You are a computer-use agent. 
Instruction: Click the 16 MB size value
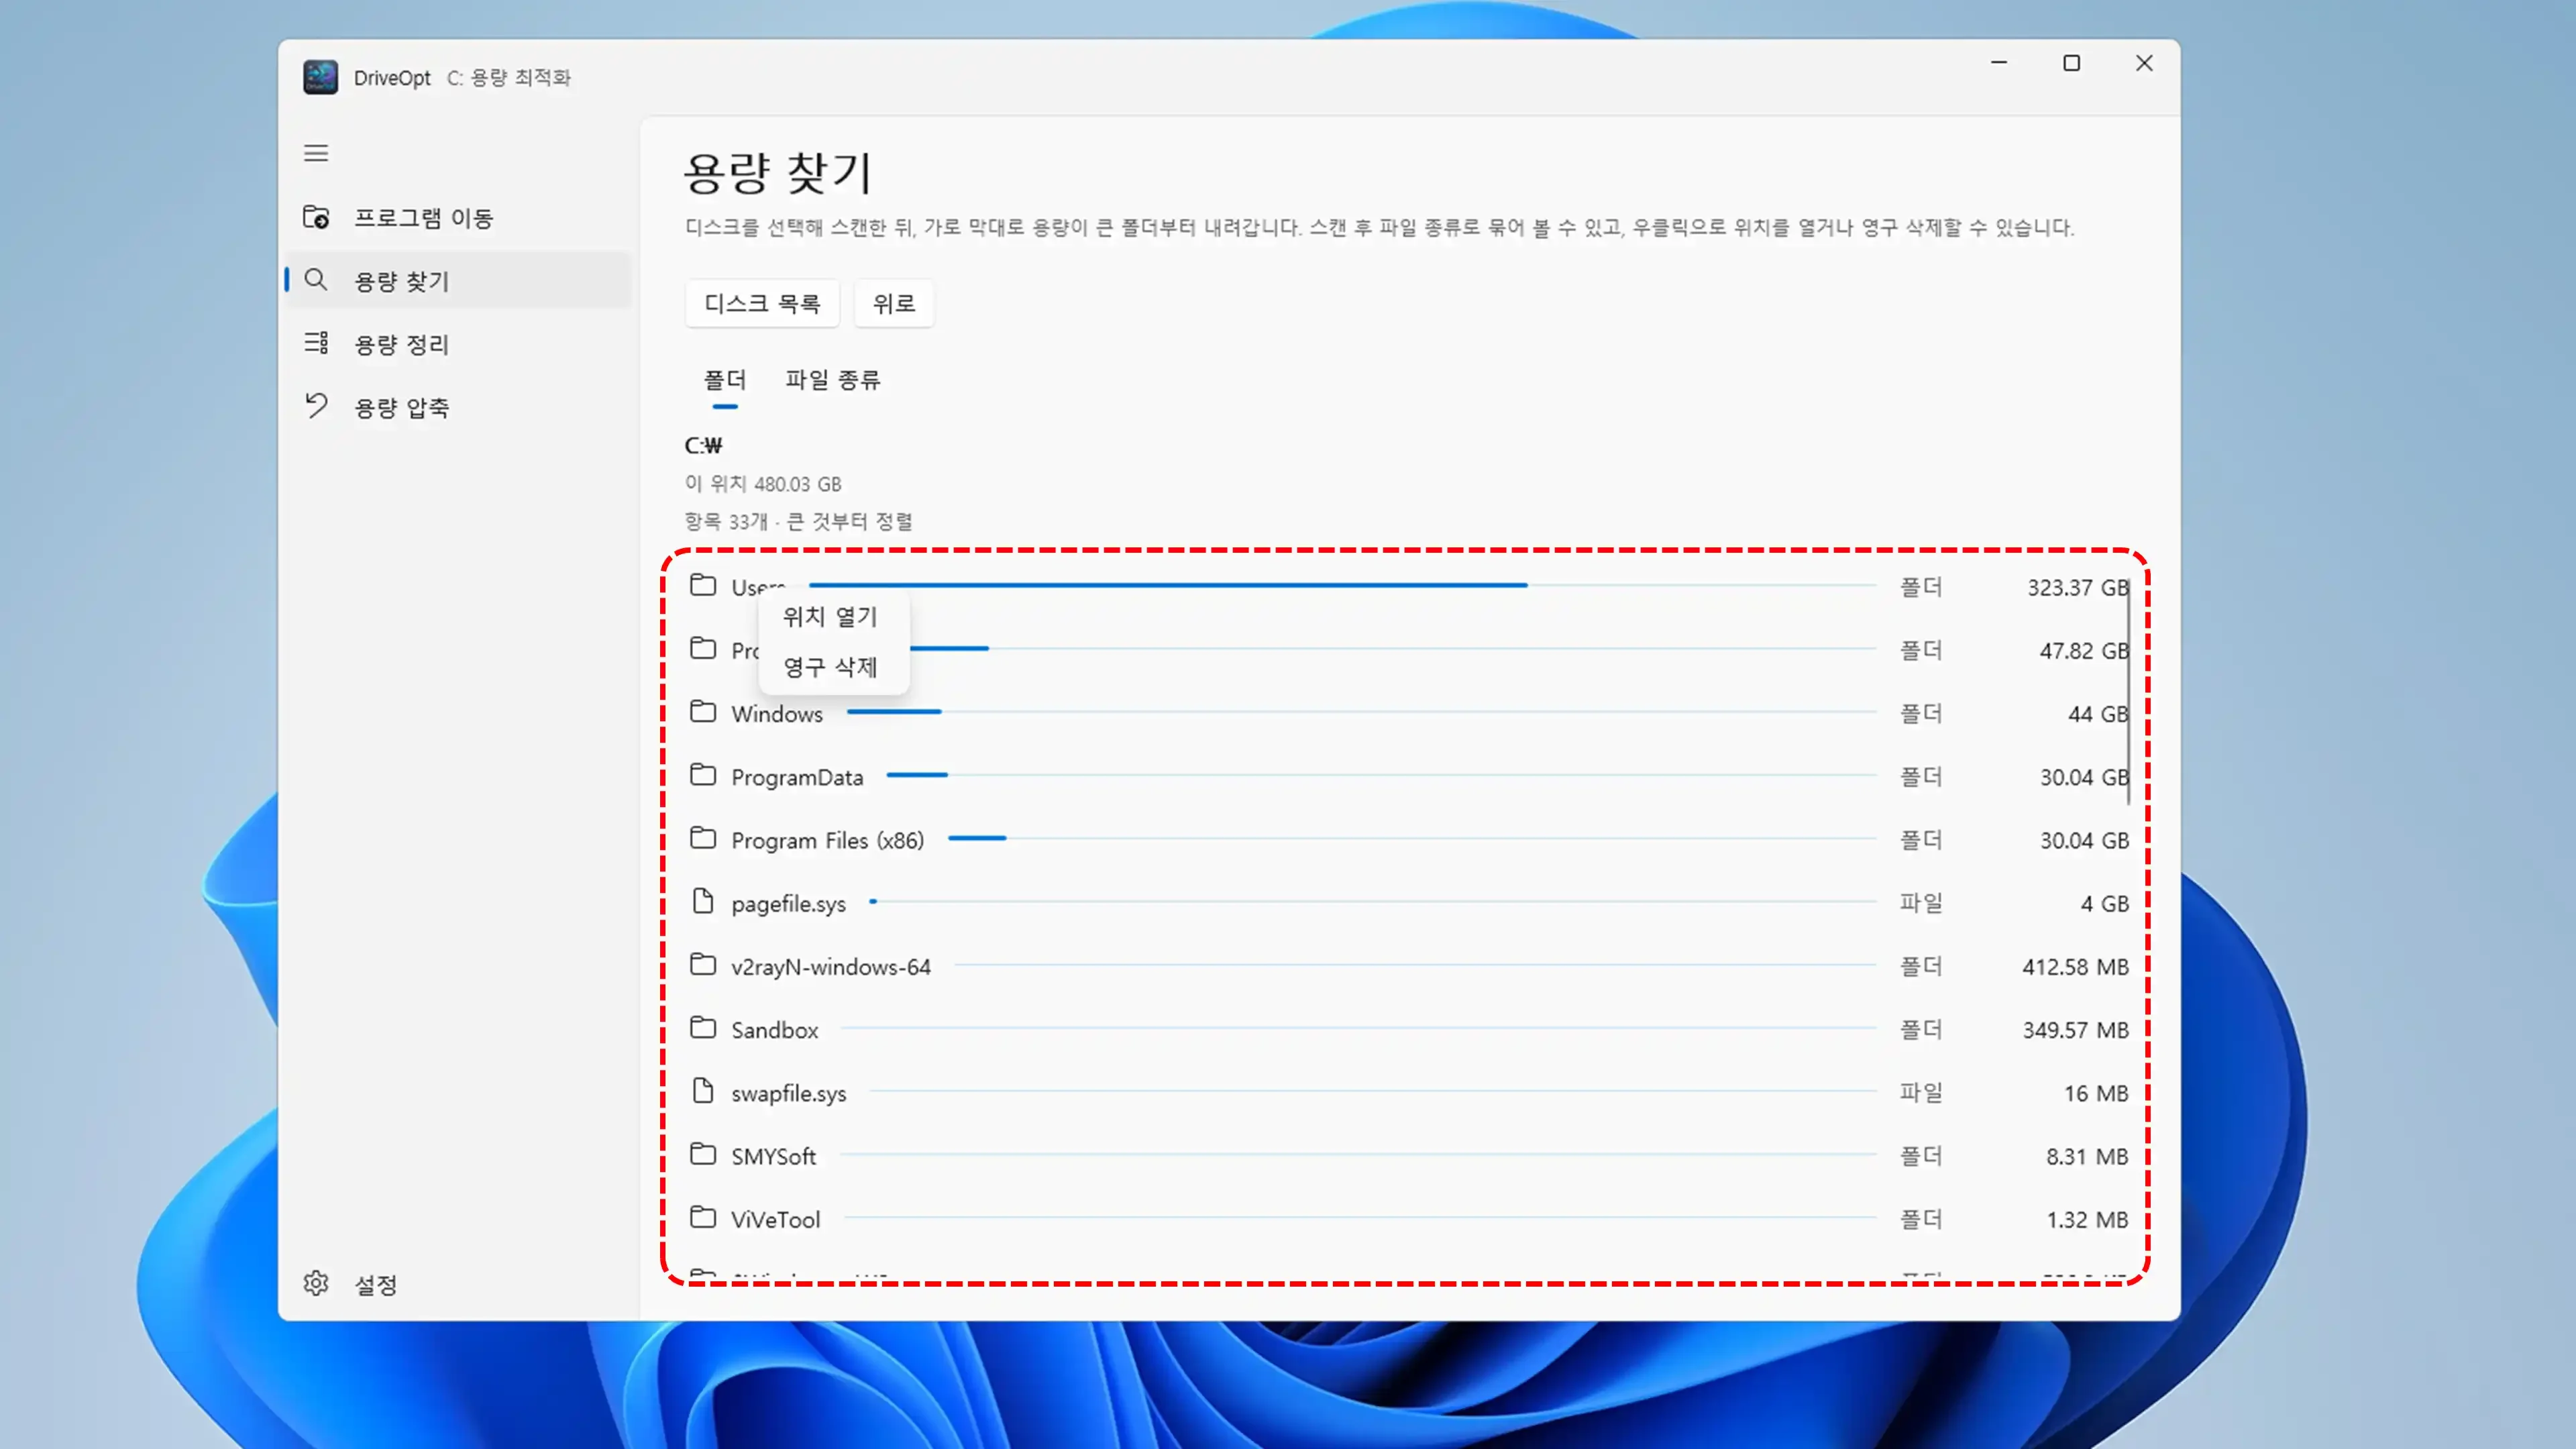pyautogui.click(x=2096, y=1093)
